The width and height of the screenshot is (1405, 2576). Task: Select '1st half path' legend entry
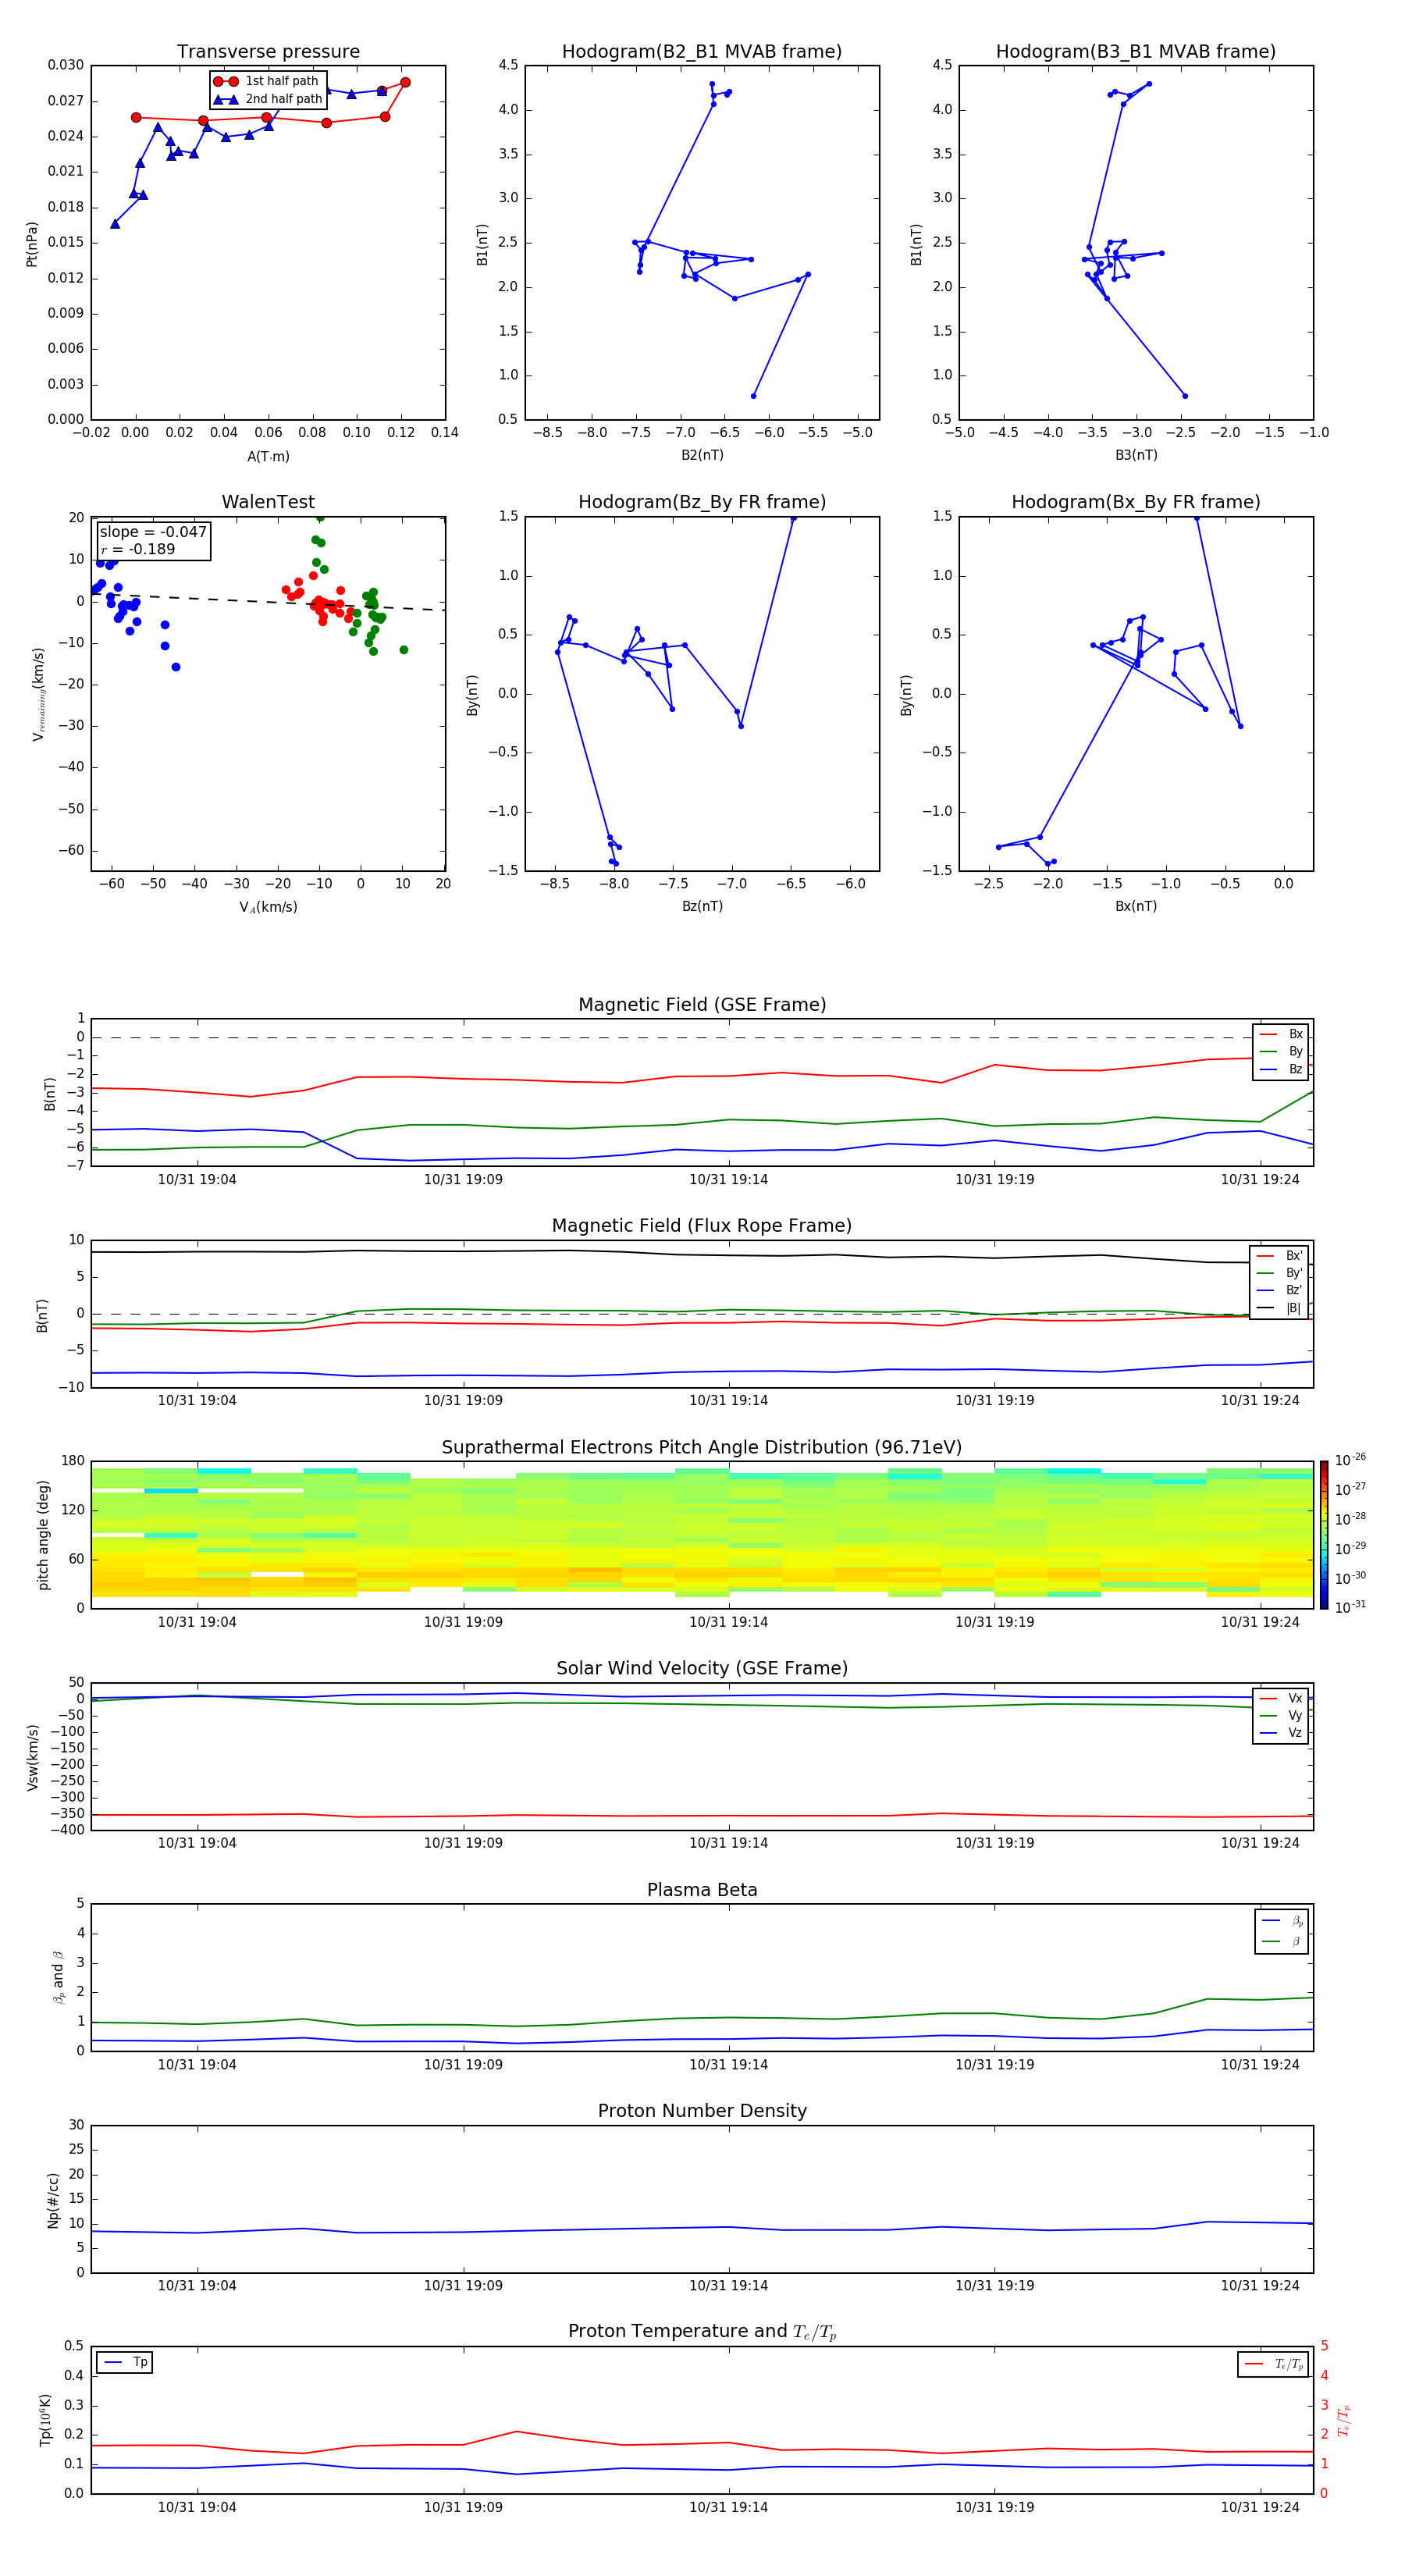tap(267, 81)
